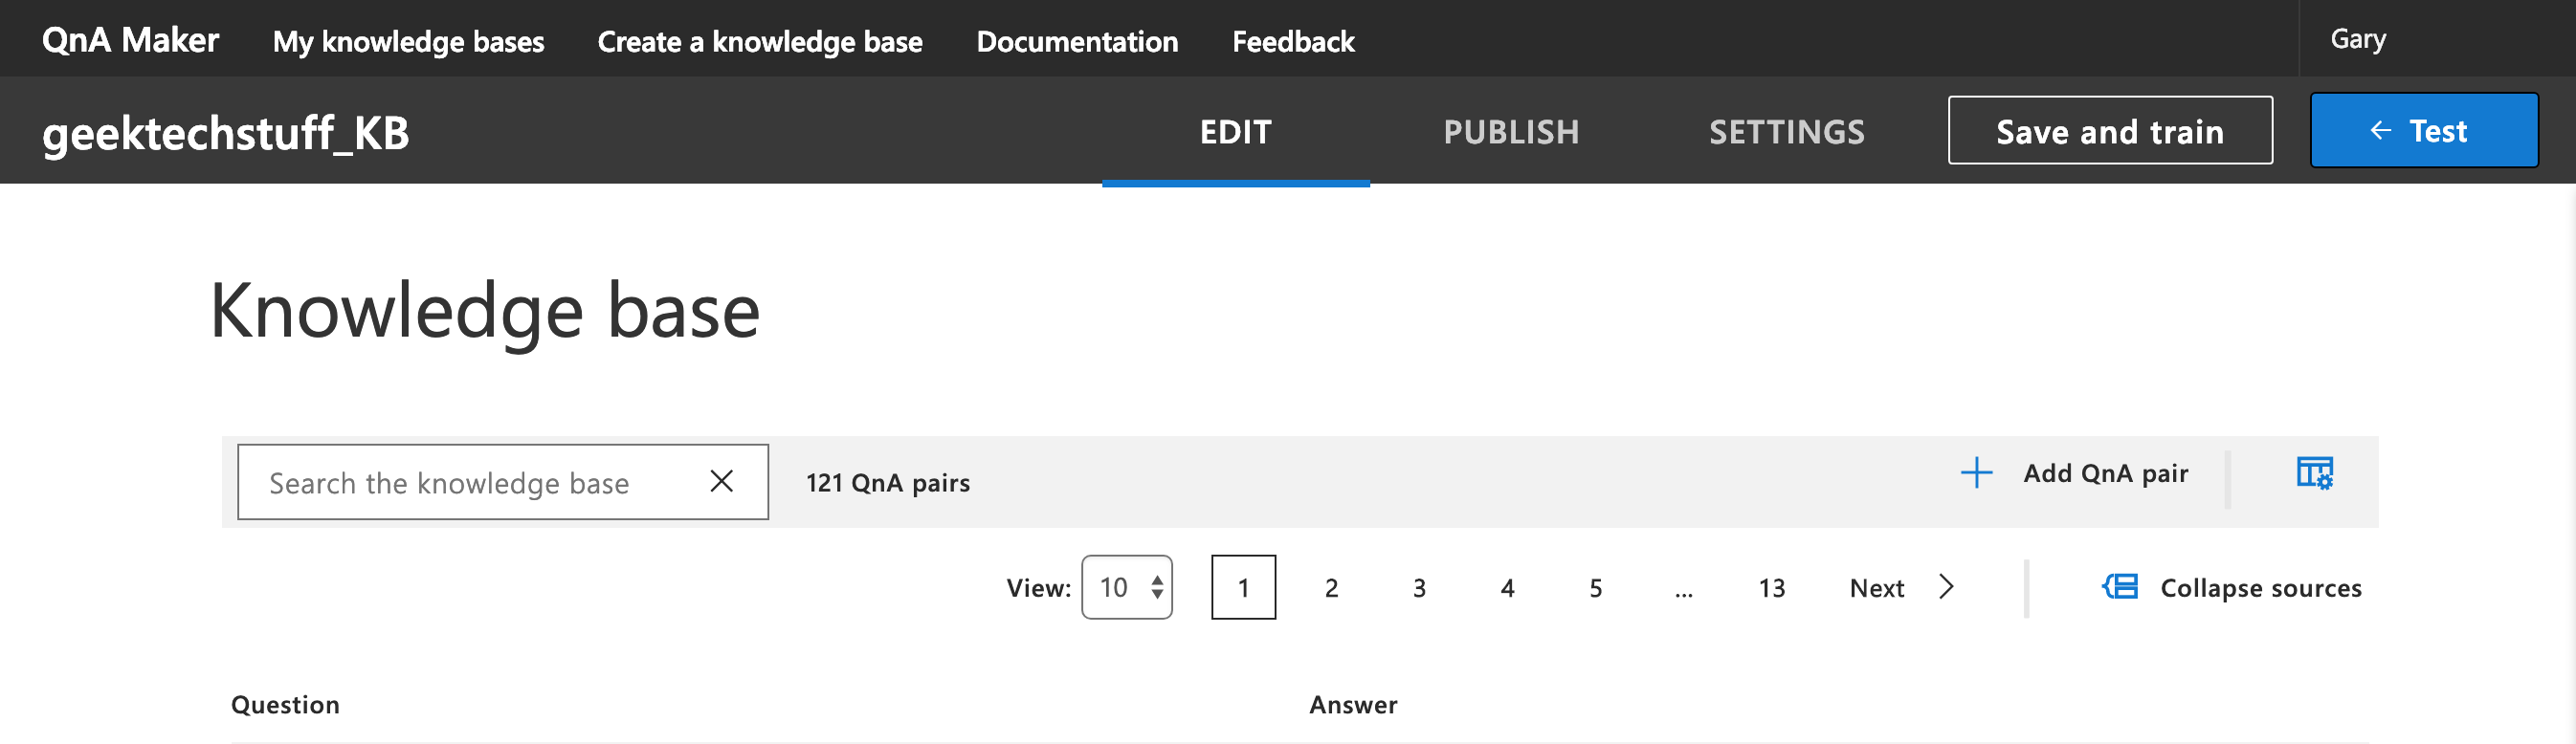This screenshot has width=2576, height=744.
Task: Click the Gary account name
Action: click(x=2357, y=38)
